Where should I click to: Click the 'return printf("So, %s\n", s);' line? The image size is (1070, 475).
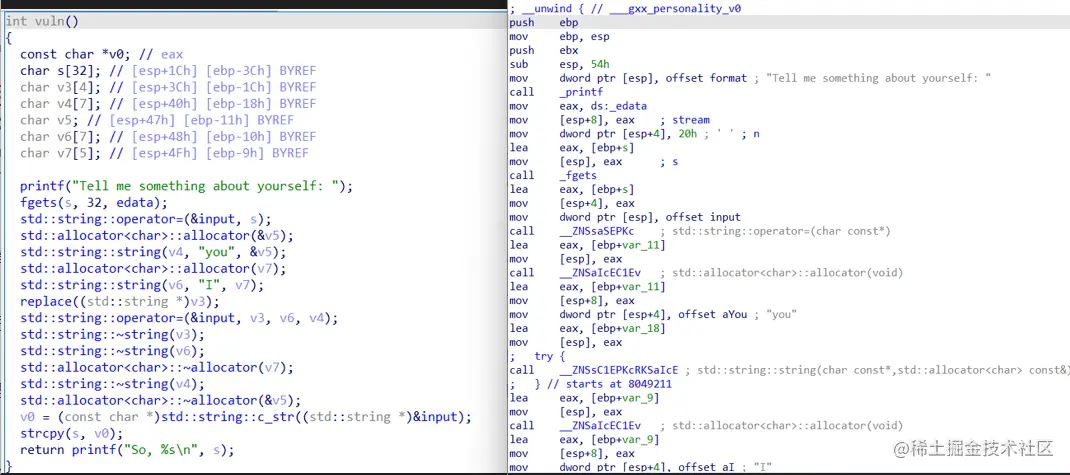click(127, 450)
